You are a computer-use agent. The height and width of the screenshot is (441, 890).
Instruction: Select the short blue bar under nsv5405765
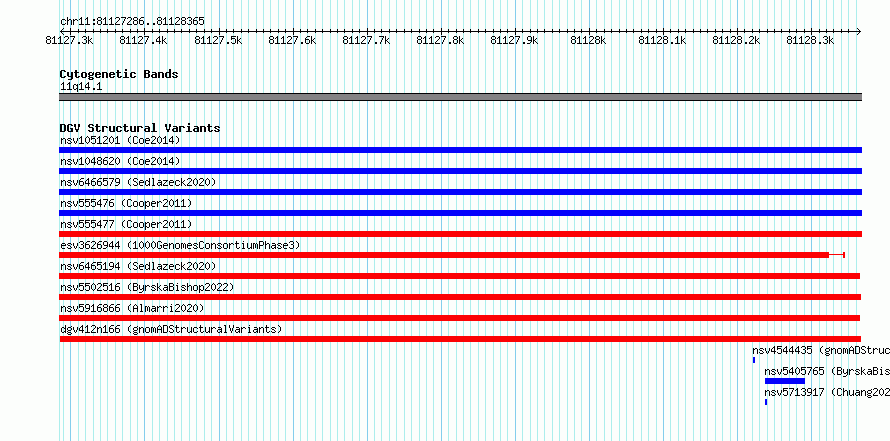(x=785, y=381)
